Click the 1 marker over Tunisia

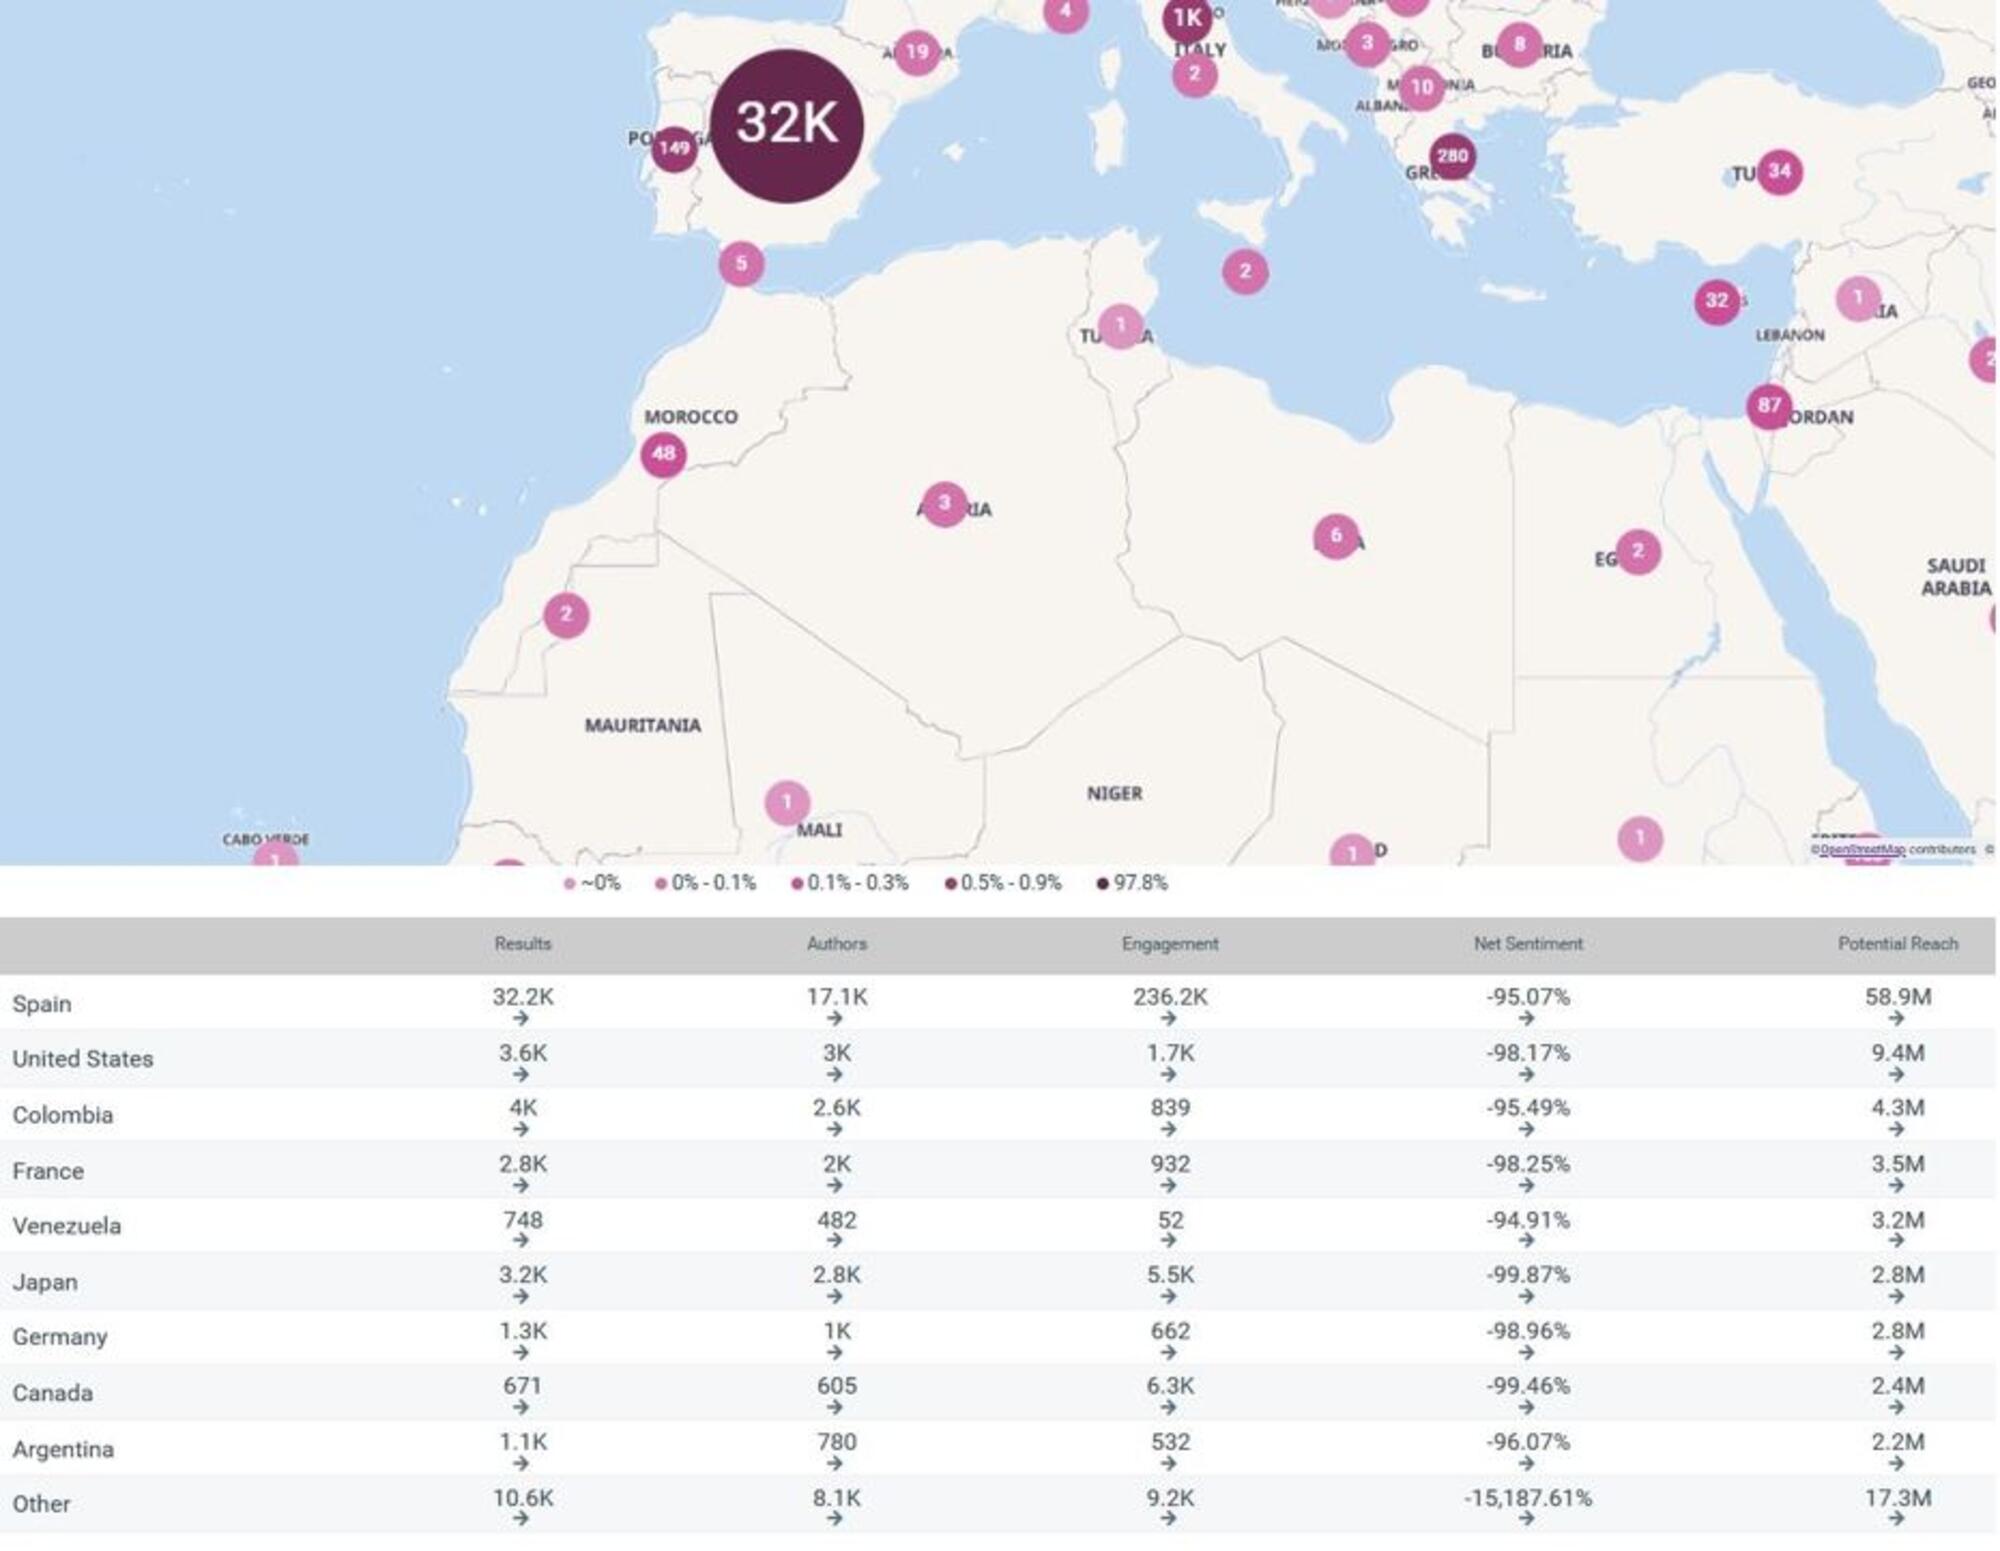pos(1120,326)
